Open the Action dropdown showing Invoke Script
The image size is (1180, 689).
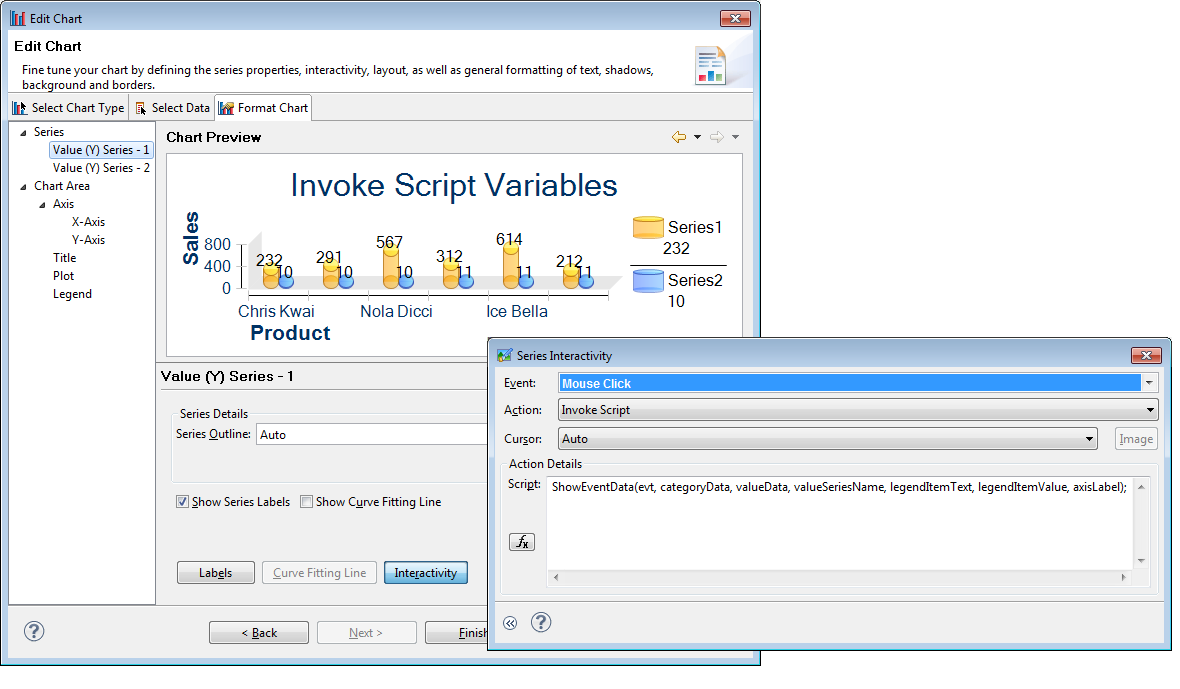857,410
